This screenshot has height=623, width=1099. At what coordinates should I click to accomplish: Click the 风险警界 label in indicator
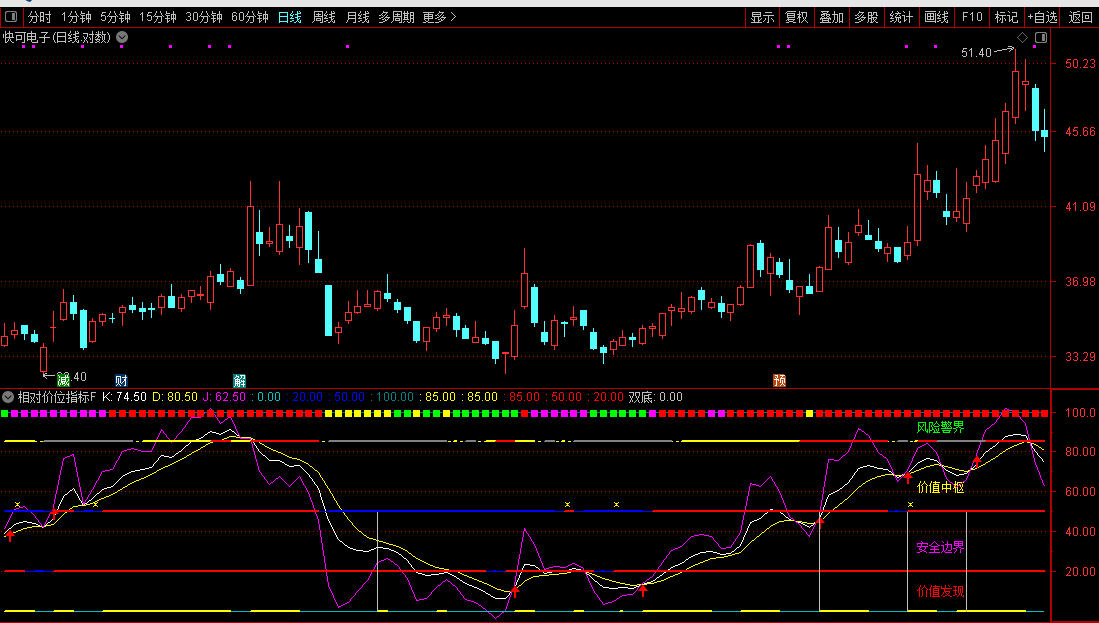(x=940, y=428)
